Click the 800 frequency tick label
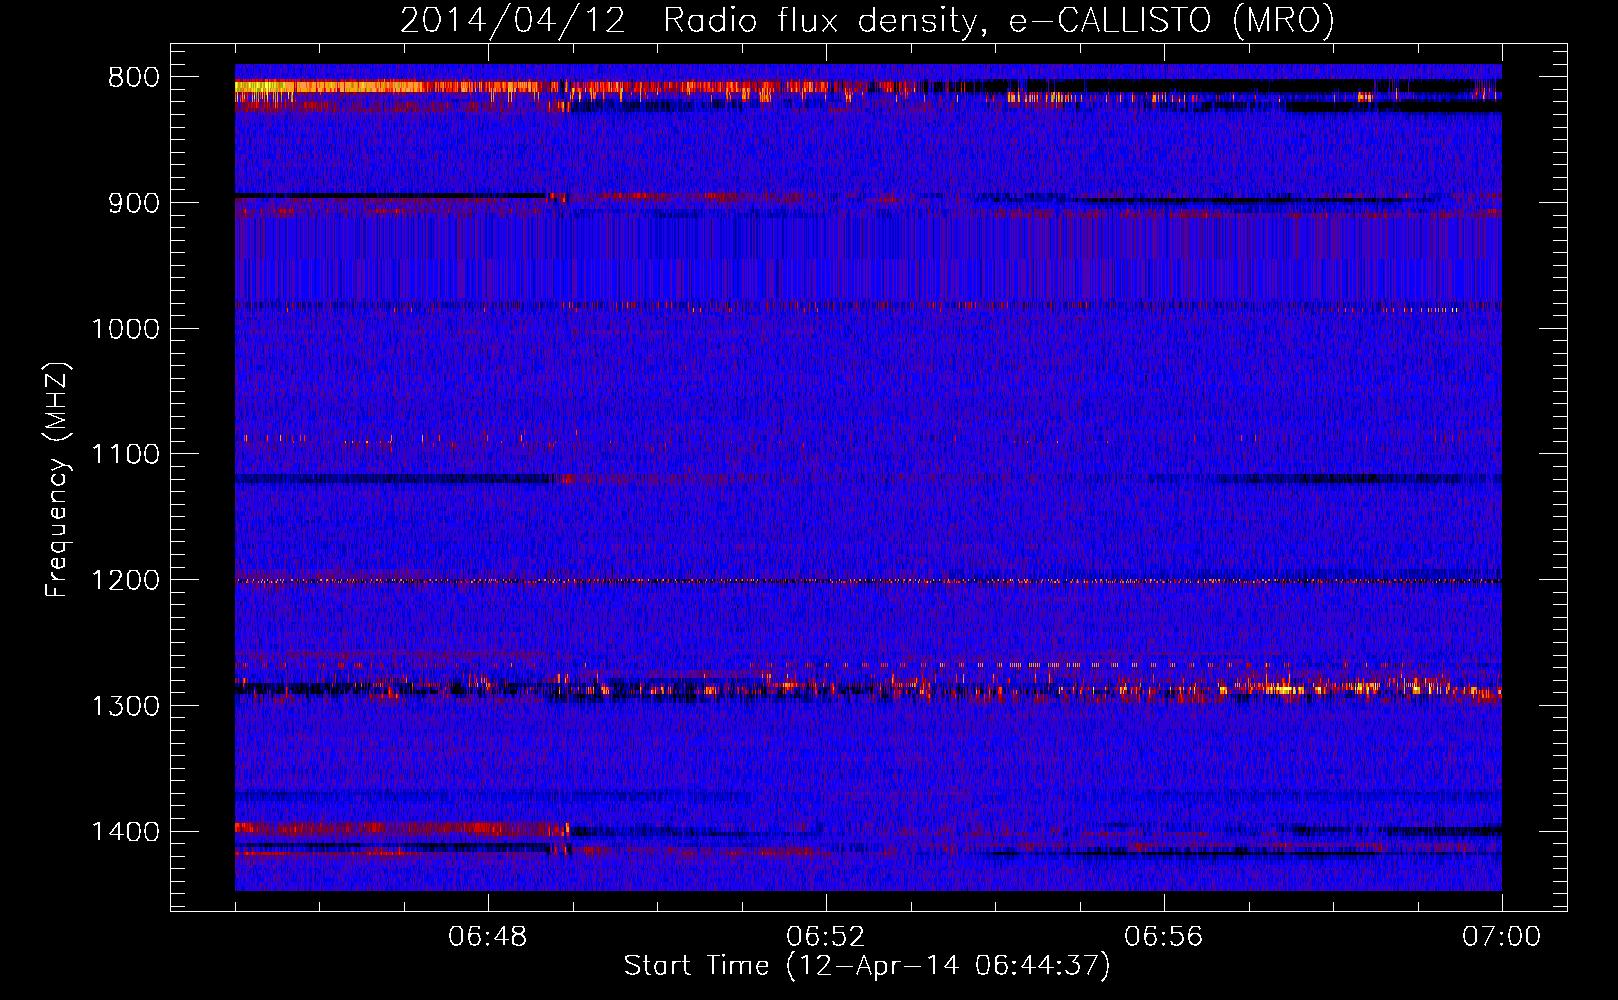 point(134,78)
